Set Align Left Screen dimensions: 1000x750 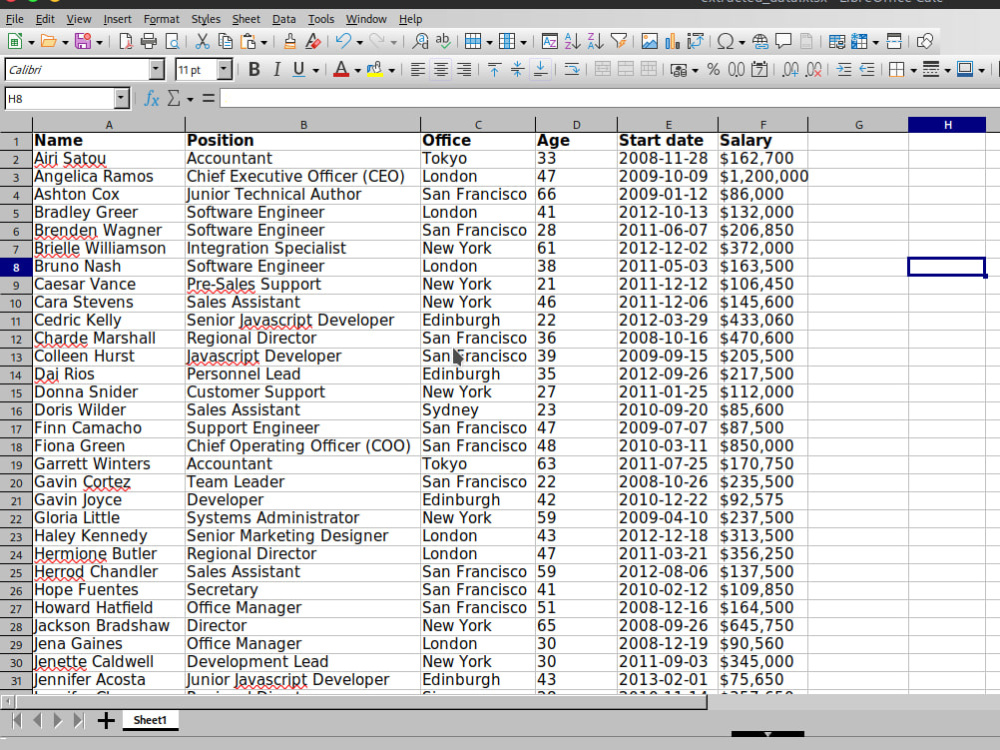(418, 70)
